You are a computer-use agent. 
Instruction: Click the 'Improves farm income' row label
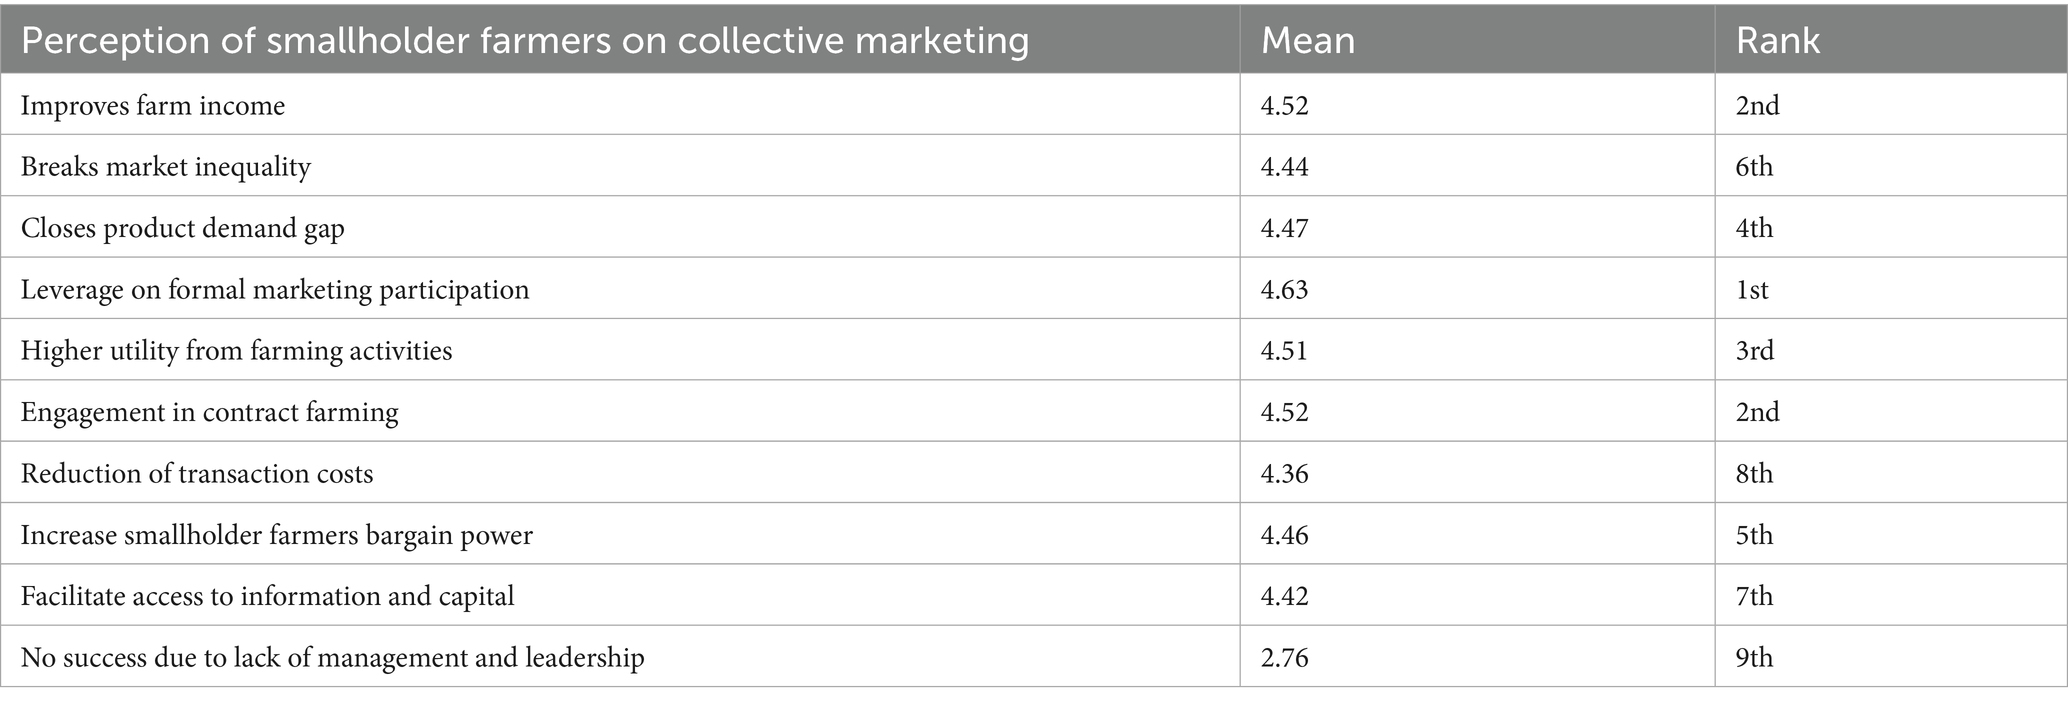pos(153,105)
